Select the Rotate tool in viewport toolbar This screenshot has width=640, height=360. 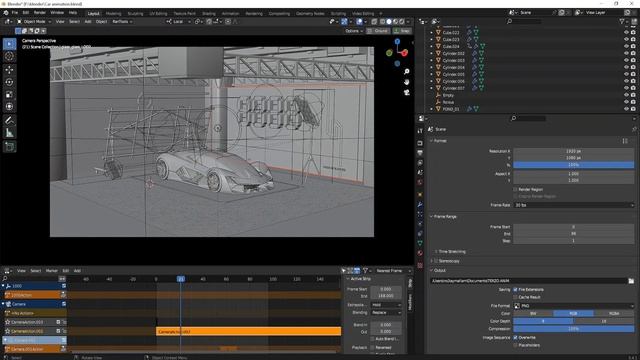pyautogui.click(x=9, y=82)
